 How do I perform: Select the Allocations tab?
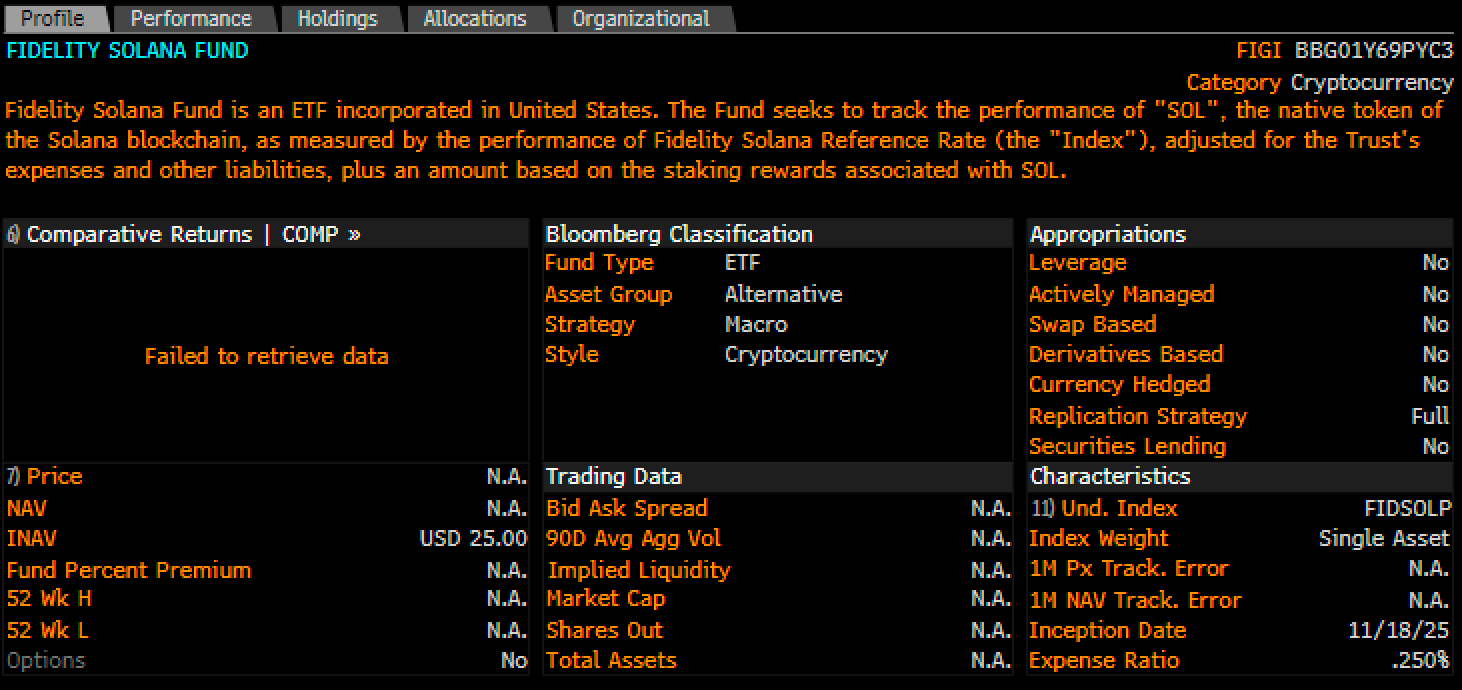click(x=475, y=17)
